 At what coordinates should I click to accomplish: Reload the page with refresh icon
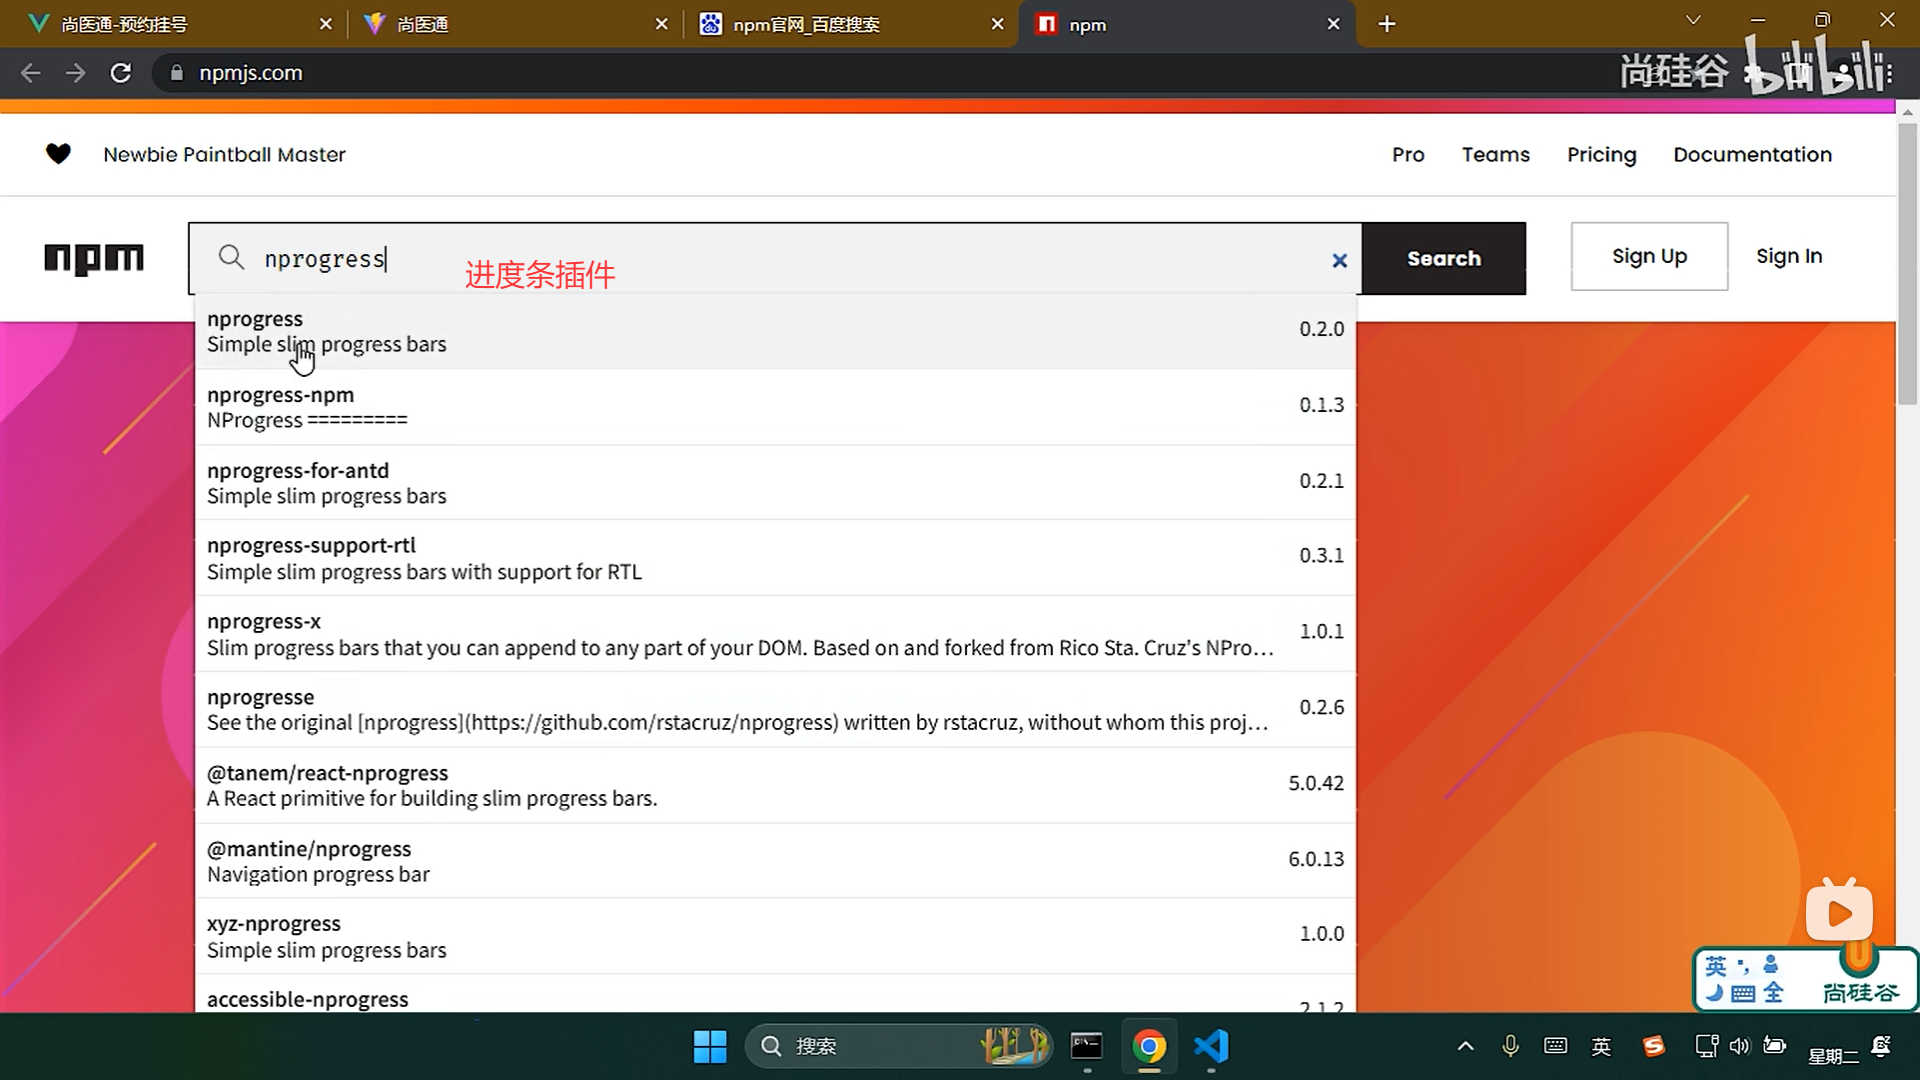[121, 73]
